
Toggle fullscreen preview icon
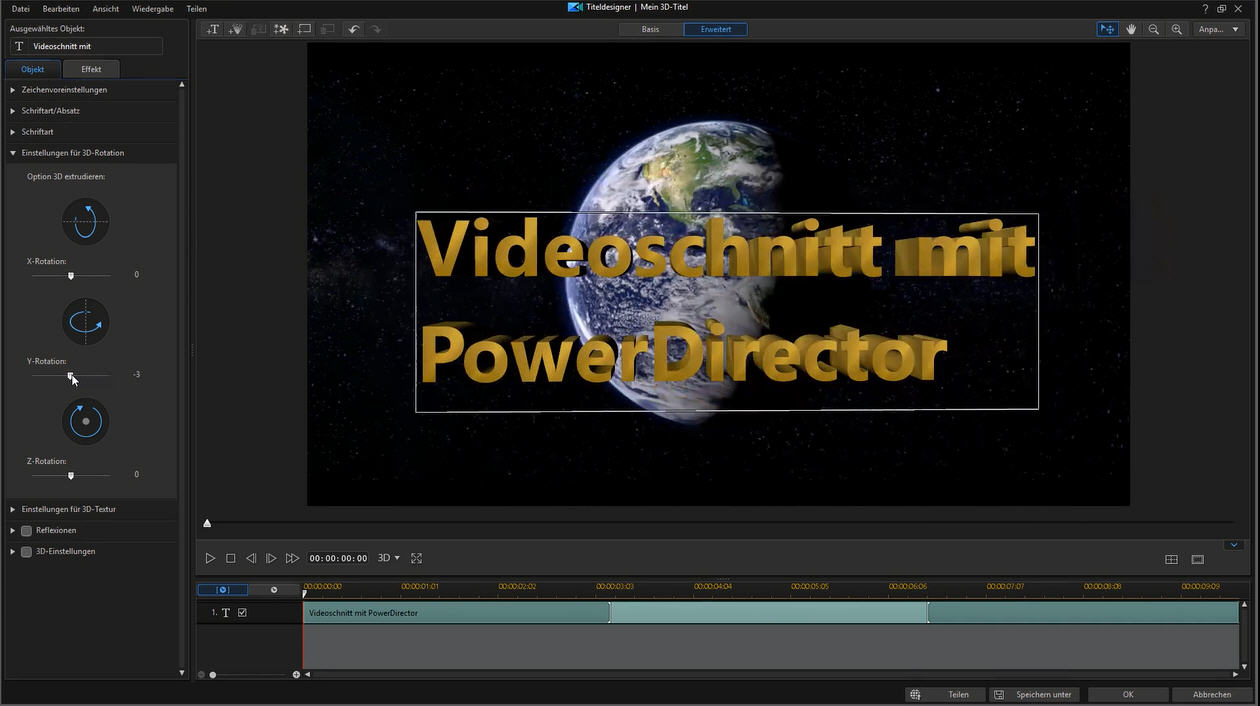coord(417,558)
